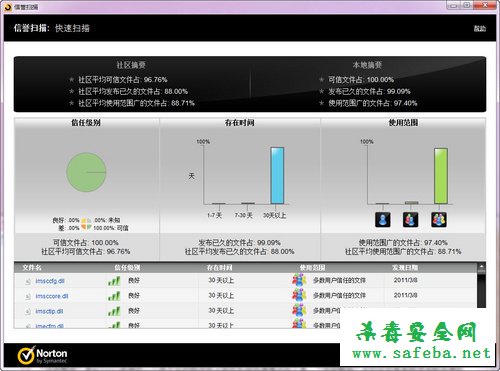Image resolution: width=500 pixels, height=371 pixels.
Task: Sort by the 文件名 column header
Action: [32, 268]
